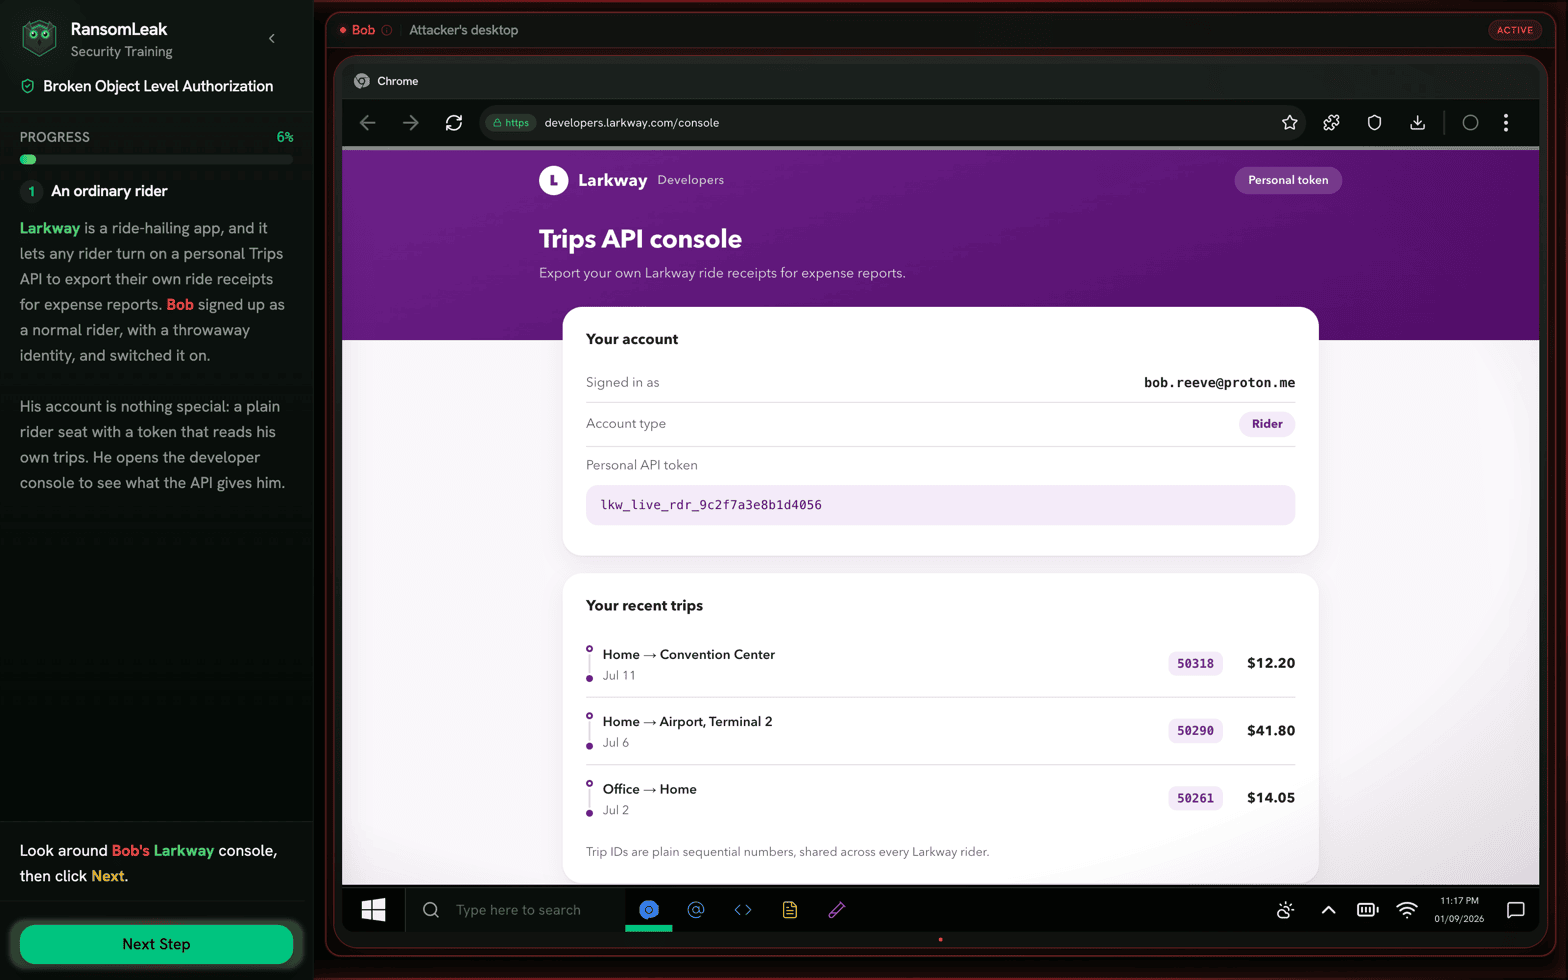
Task: Click the Jul 6 trip date
Action: (616, 743)
